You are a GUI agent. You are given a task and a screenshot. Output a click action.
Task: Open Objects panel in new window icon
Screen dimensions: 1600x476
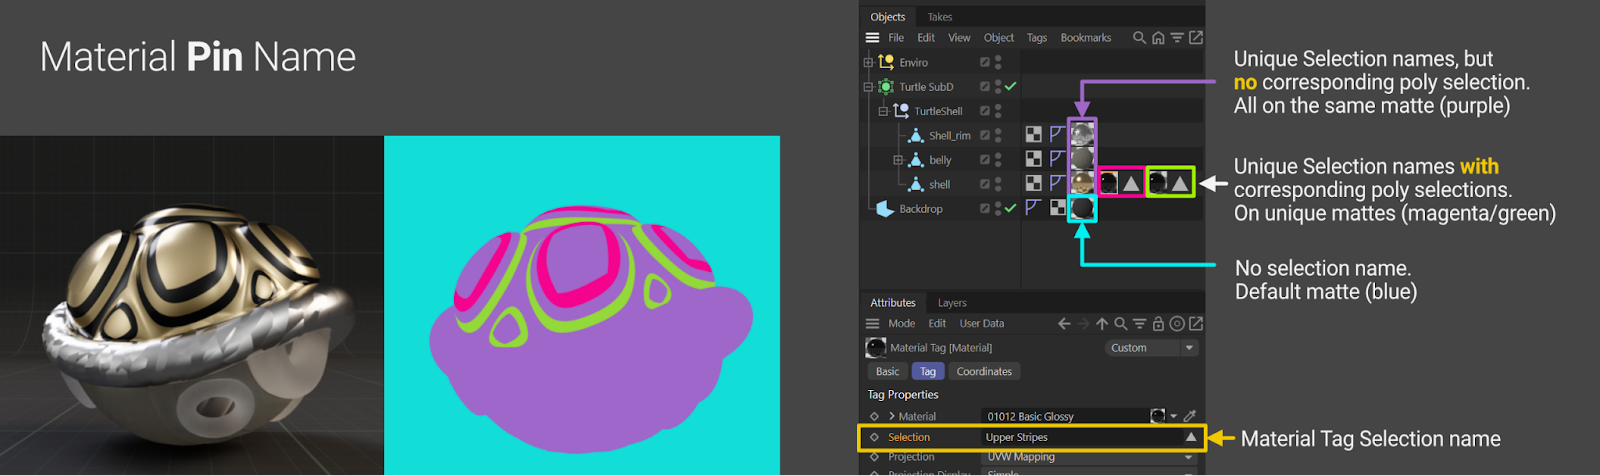1196,38
